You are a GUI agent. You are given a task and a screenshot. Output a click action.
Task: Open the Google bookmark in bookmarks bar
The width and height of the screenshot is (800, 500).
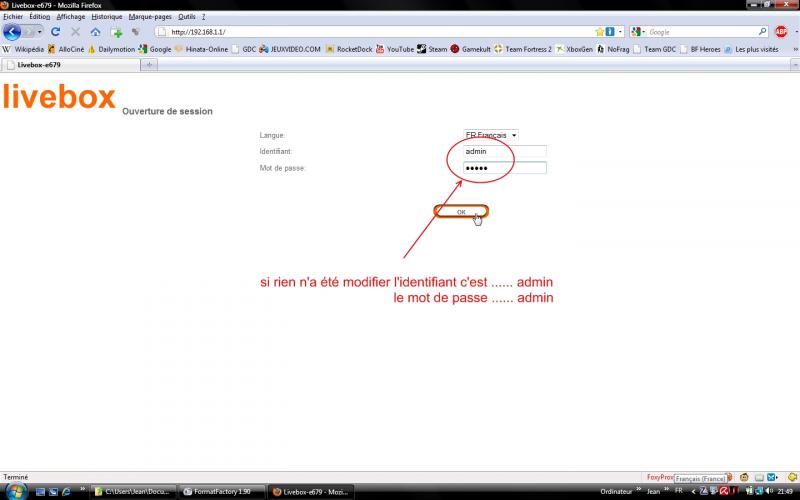155,49
